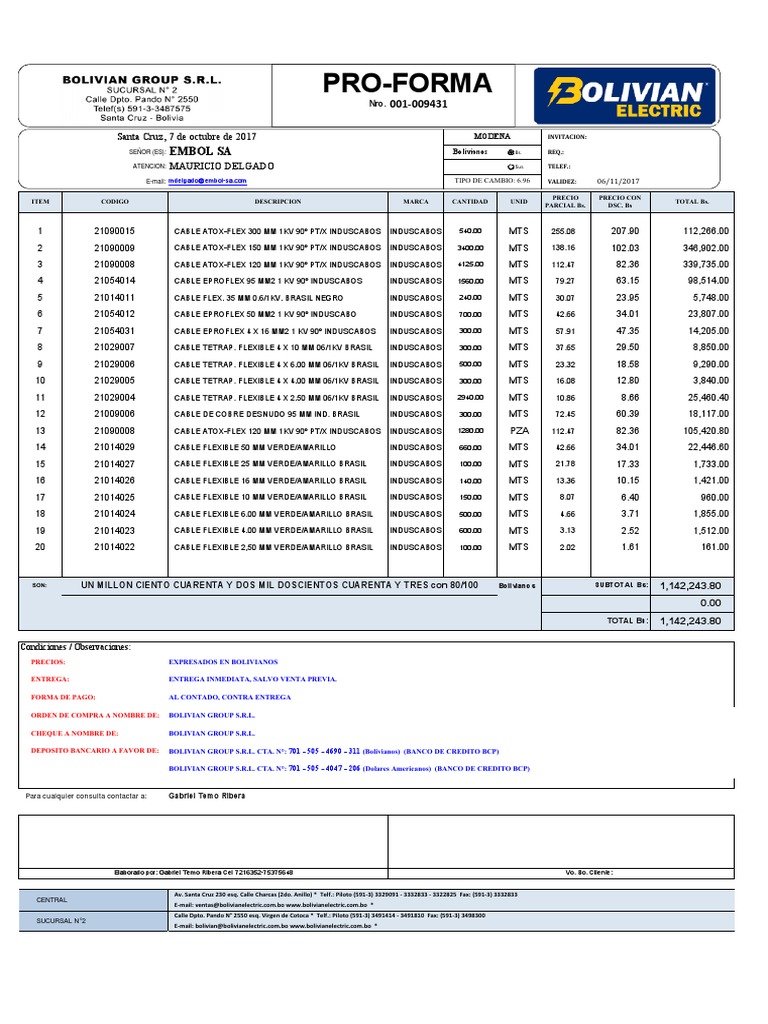
Task: Click code 21090009
Action: click(114, 248)
